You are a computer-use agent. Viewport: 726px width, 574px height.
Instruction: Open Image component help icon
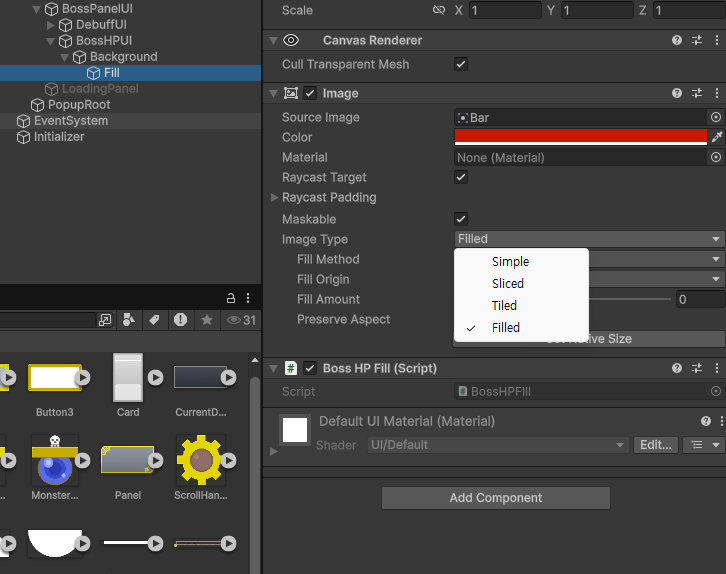point(677,94)
